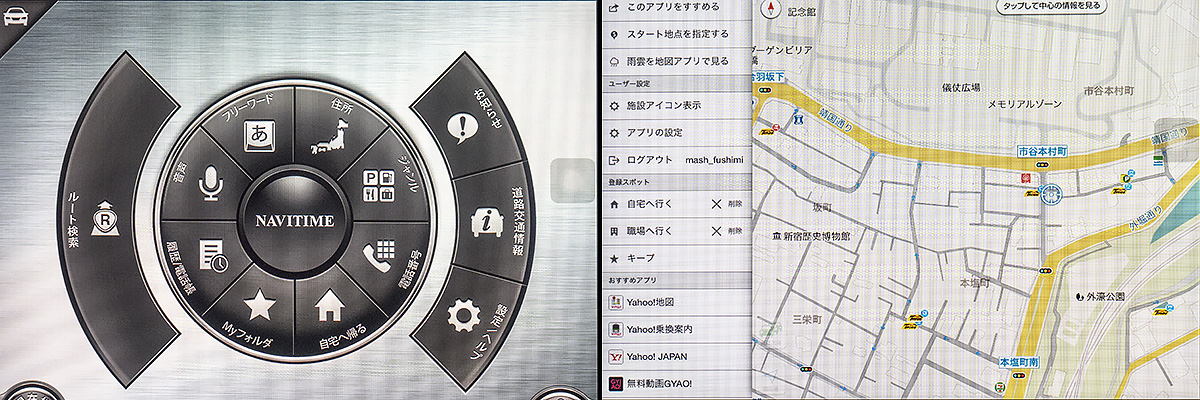Log out via ログアウト mash_fushimi
Viewport: 1200px width, 400px height.
point(677,160)
